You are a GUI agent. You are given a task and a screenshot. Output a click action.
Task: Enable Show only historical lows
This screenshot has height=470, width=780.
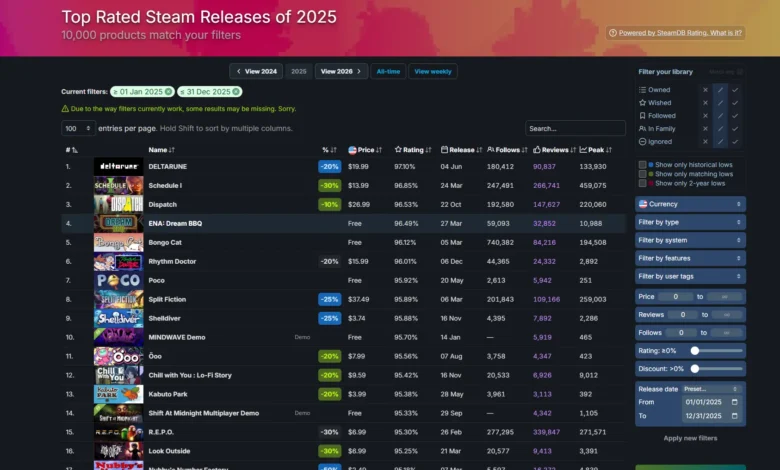pos(642,165)
